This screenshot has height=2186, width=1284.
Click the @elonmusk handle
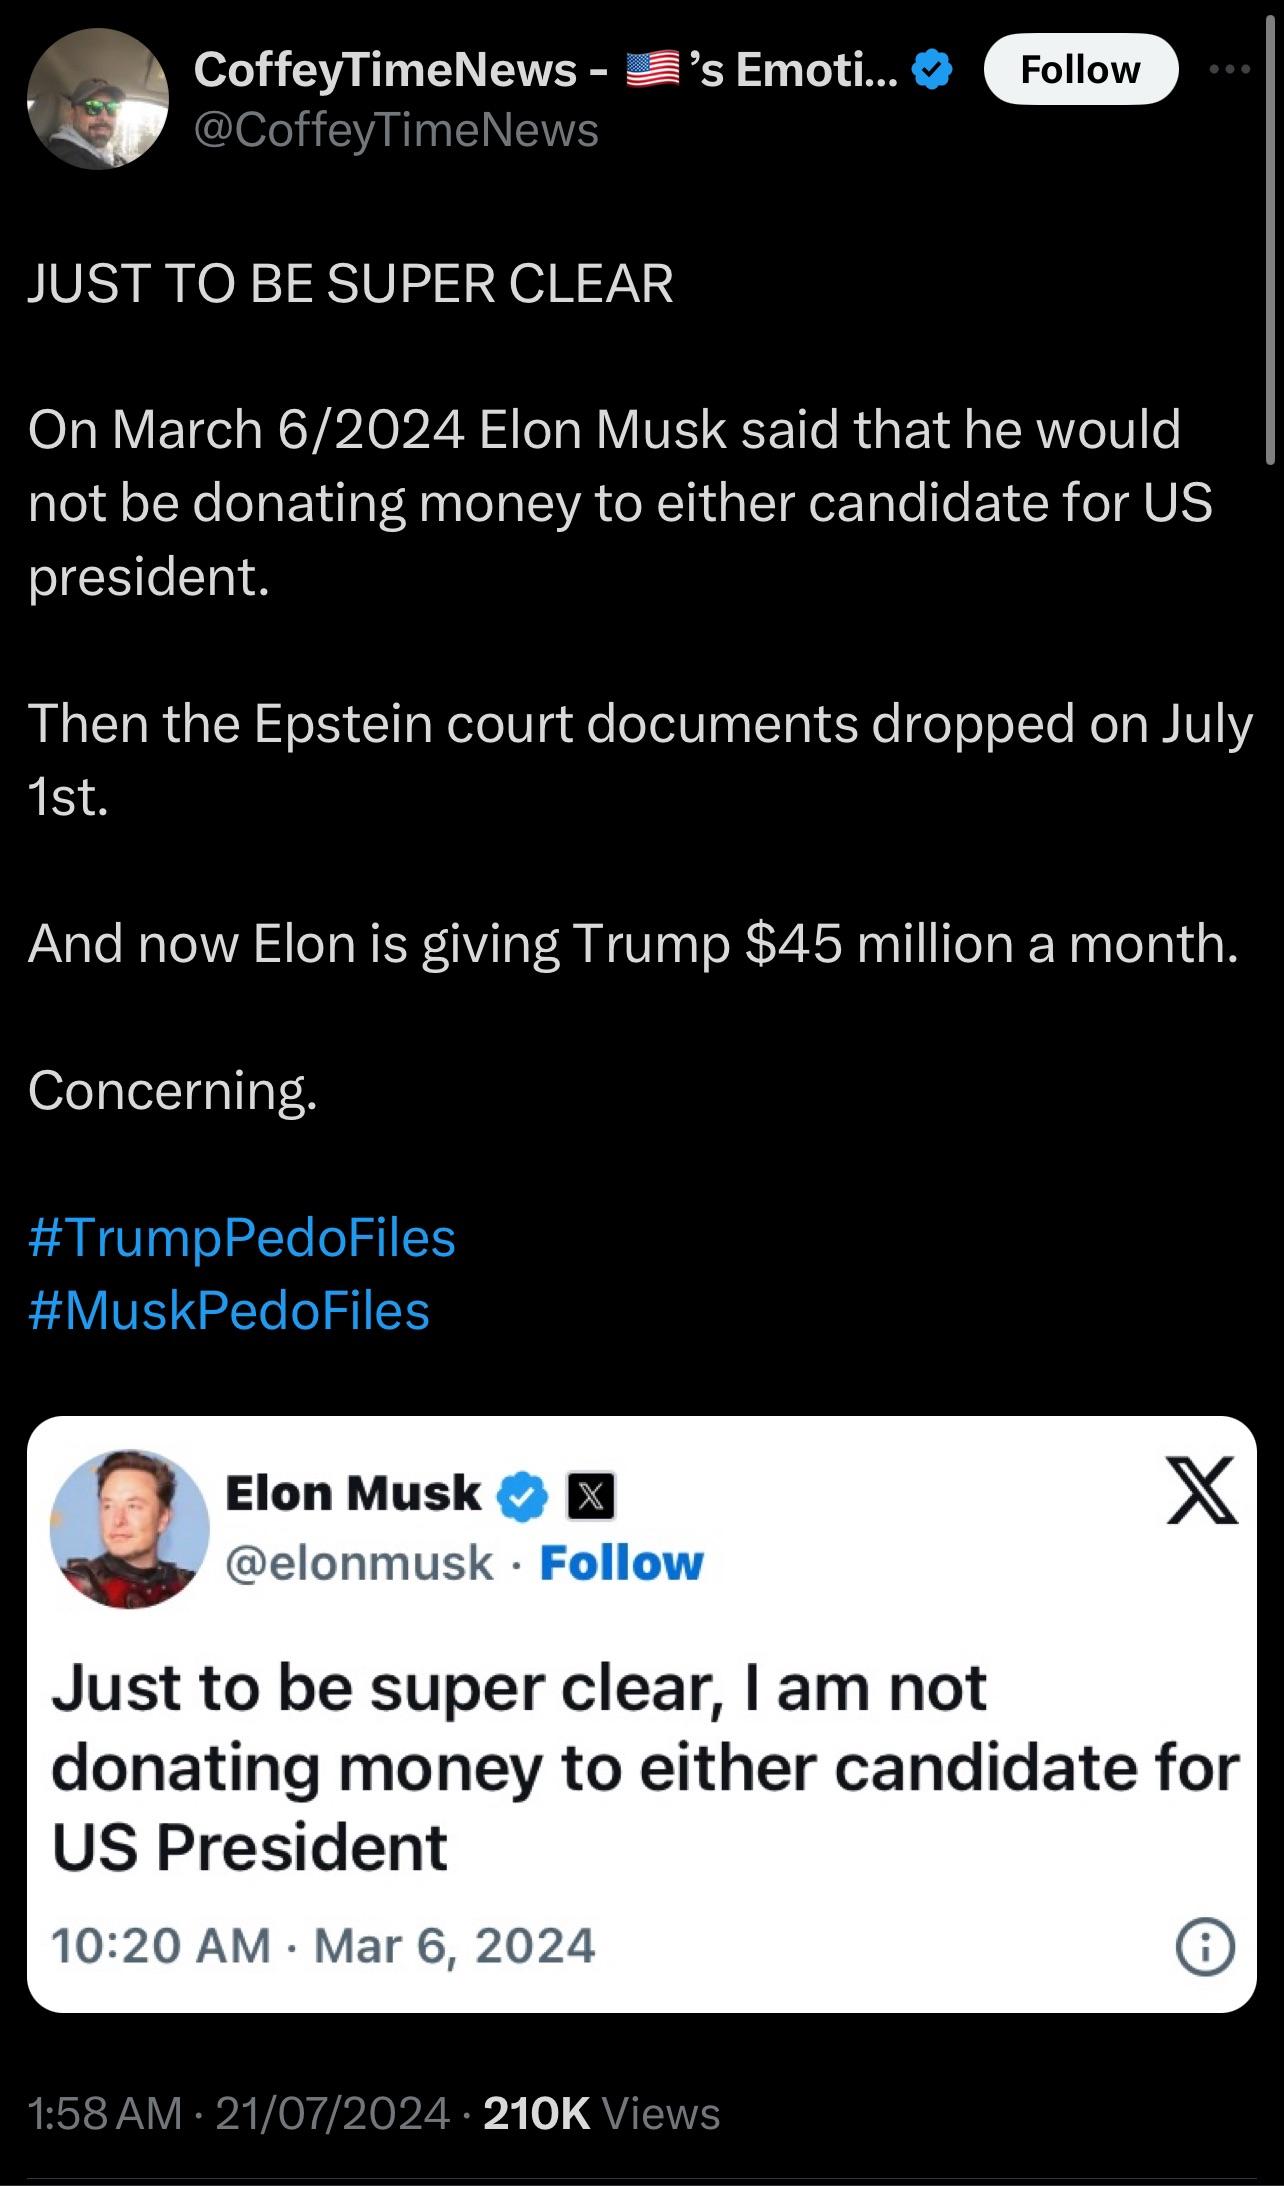pos(360,1563)
